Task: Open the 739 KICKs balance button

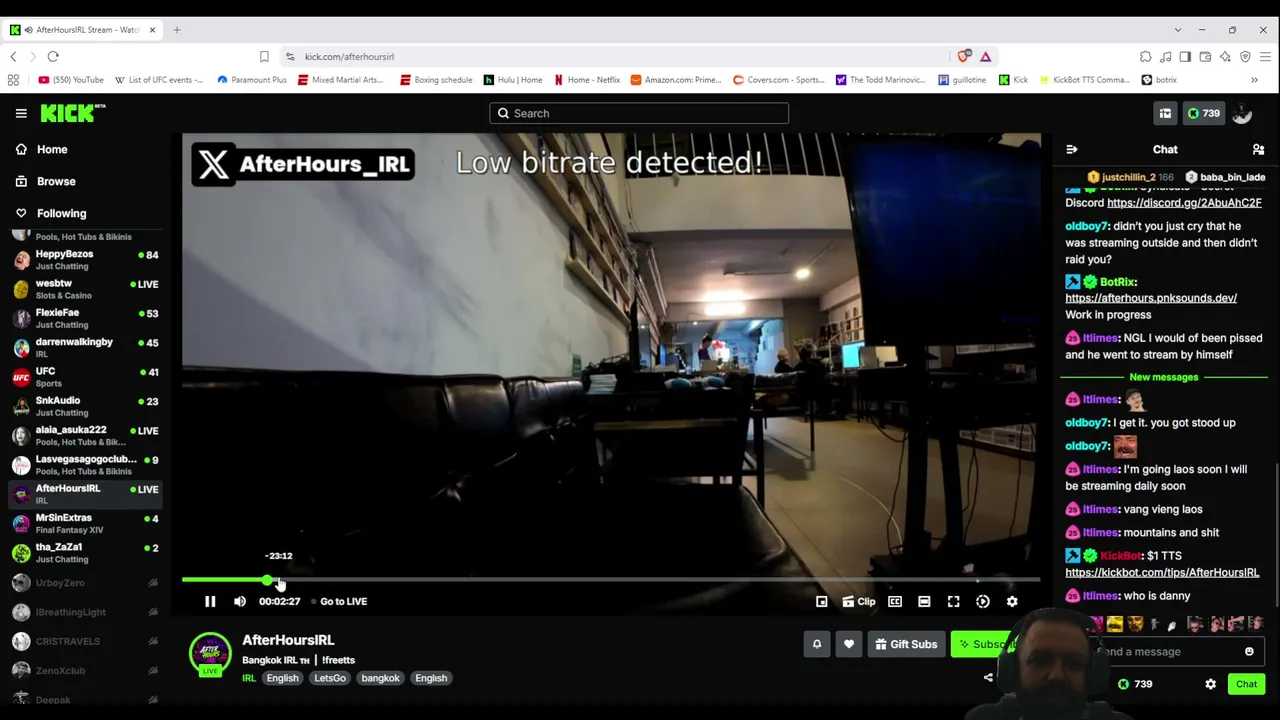Action: pyautogui.click(x=1203, y=113)
